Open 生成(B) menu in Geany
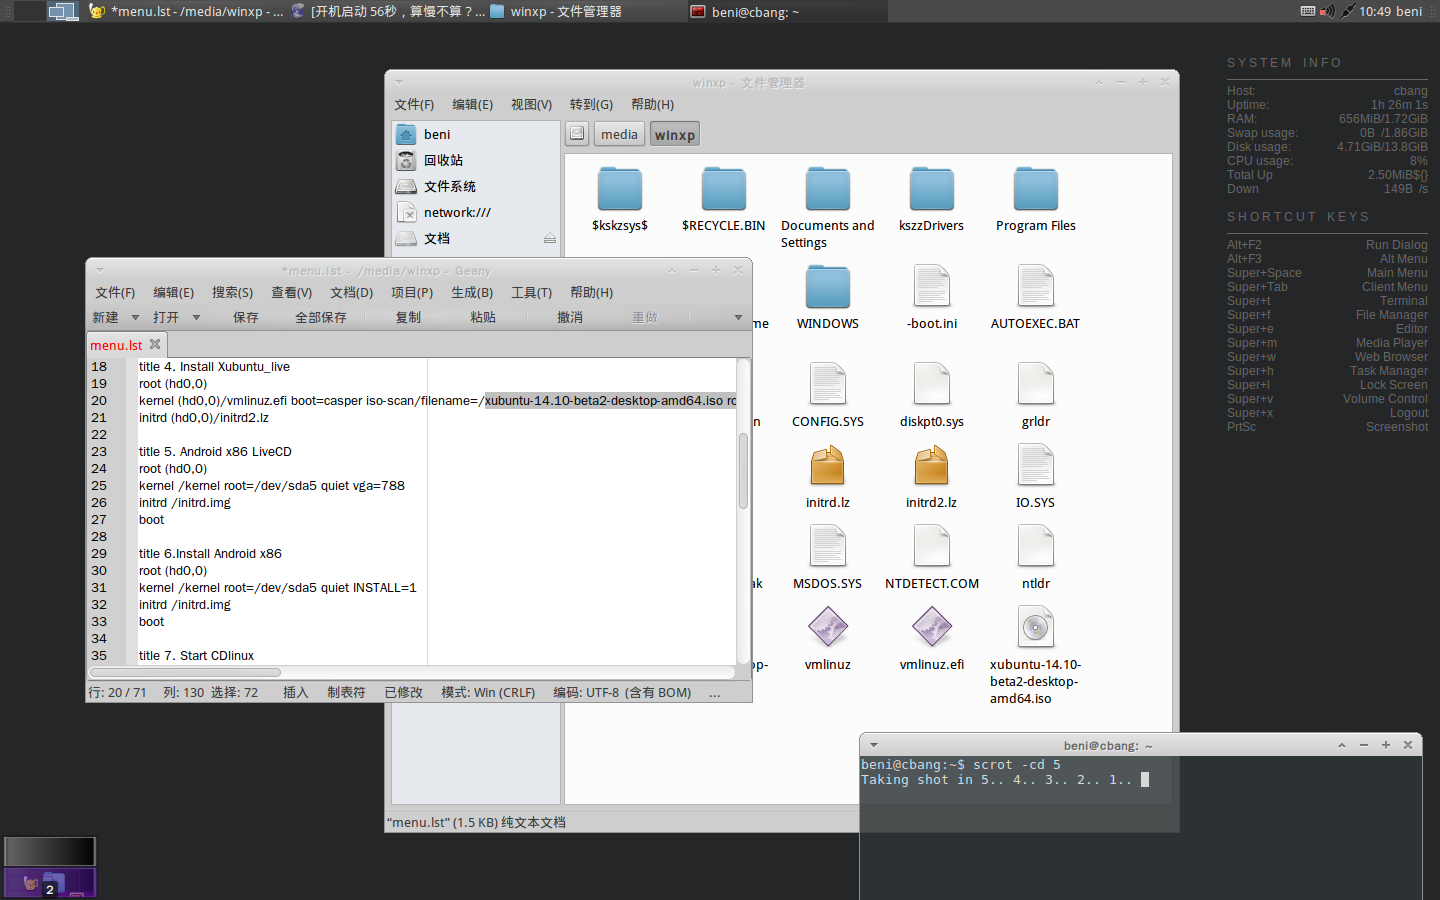Image resolution: width=1440 pixels, height=900 pixels. coord(472,292)
